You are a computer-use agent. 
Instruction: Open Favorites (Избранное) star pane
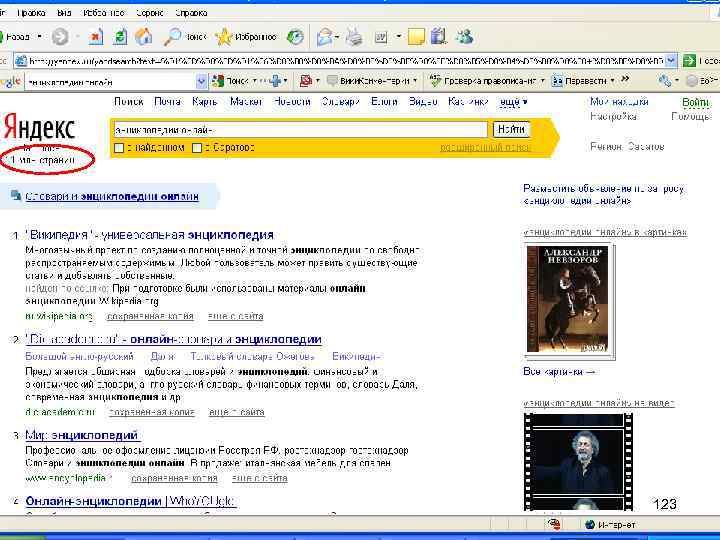tap(246, 37)
